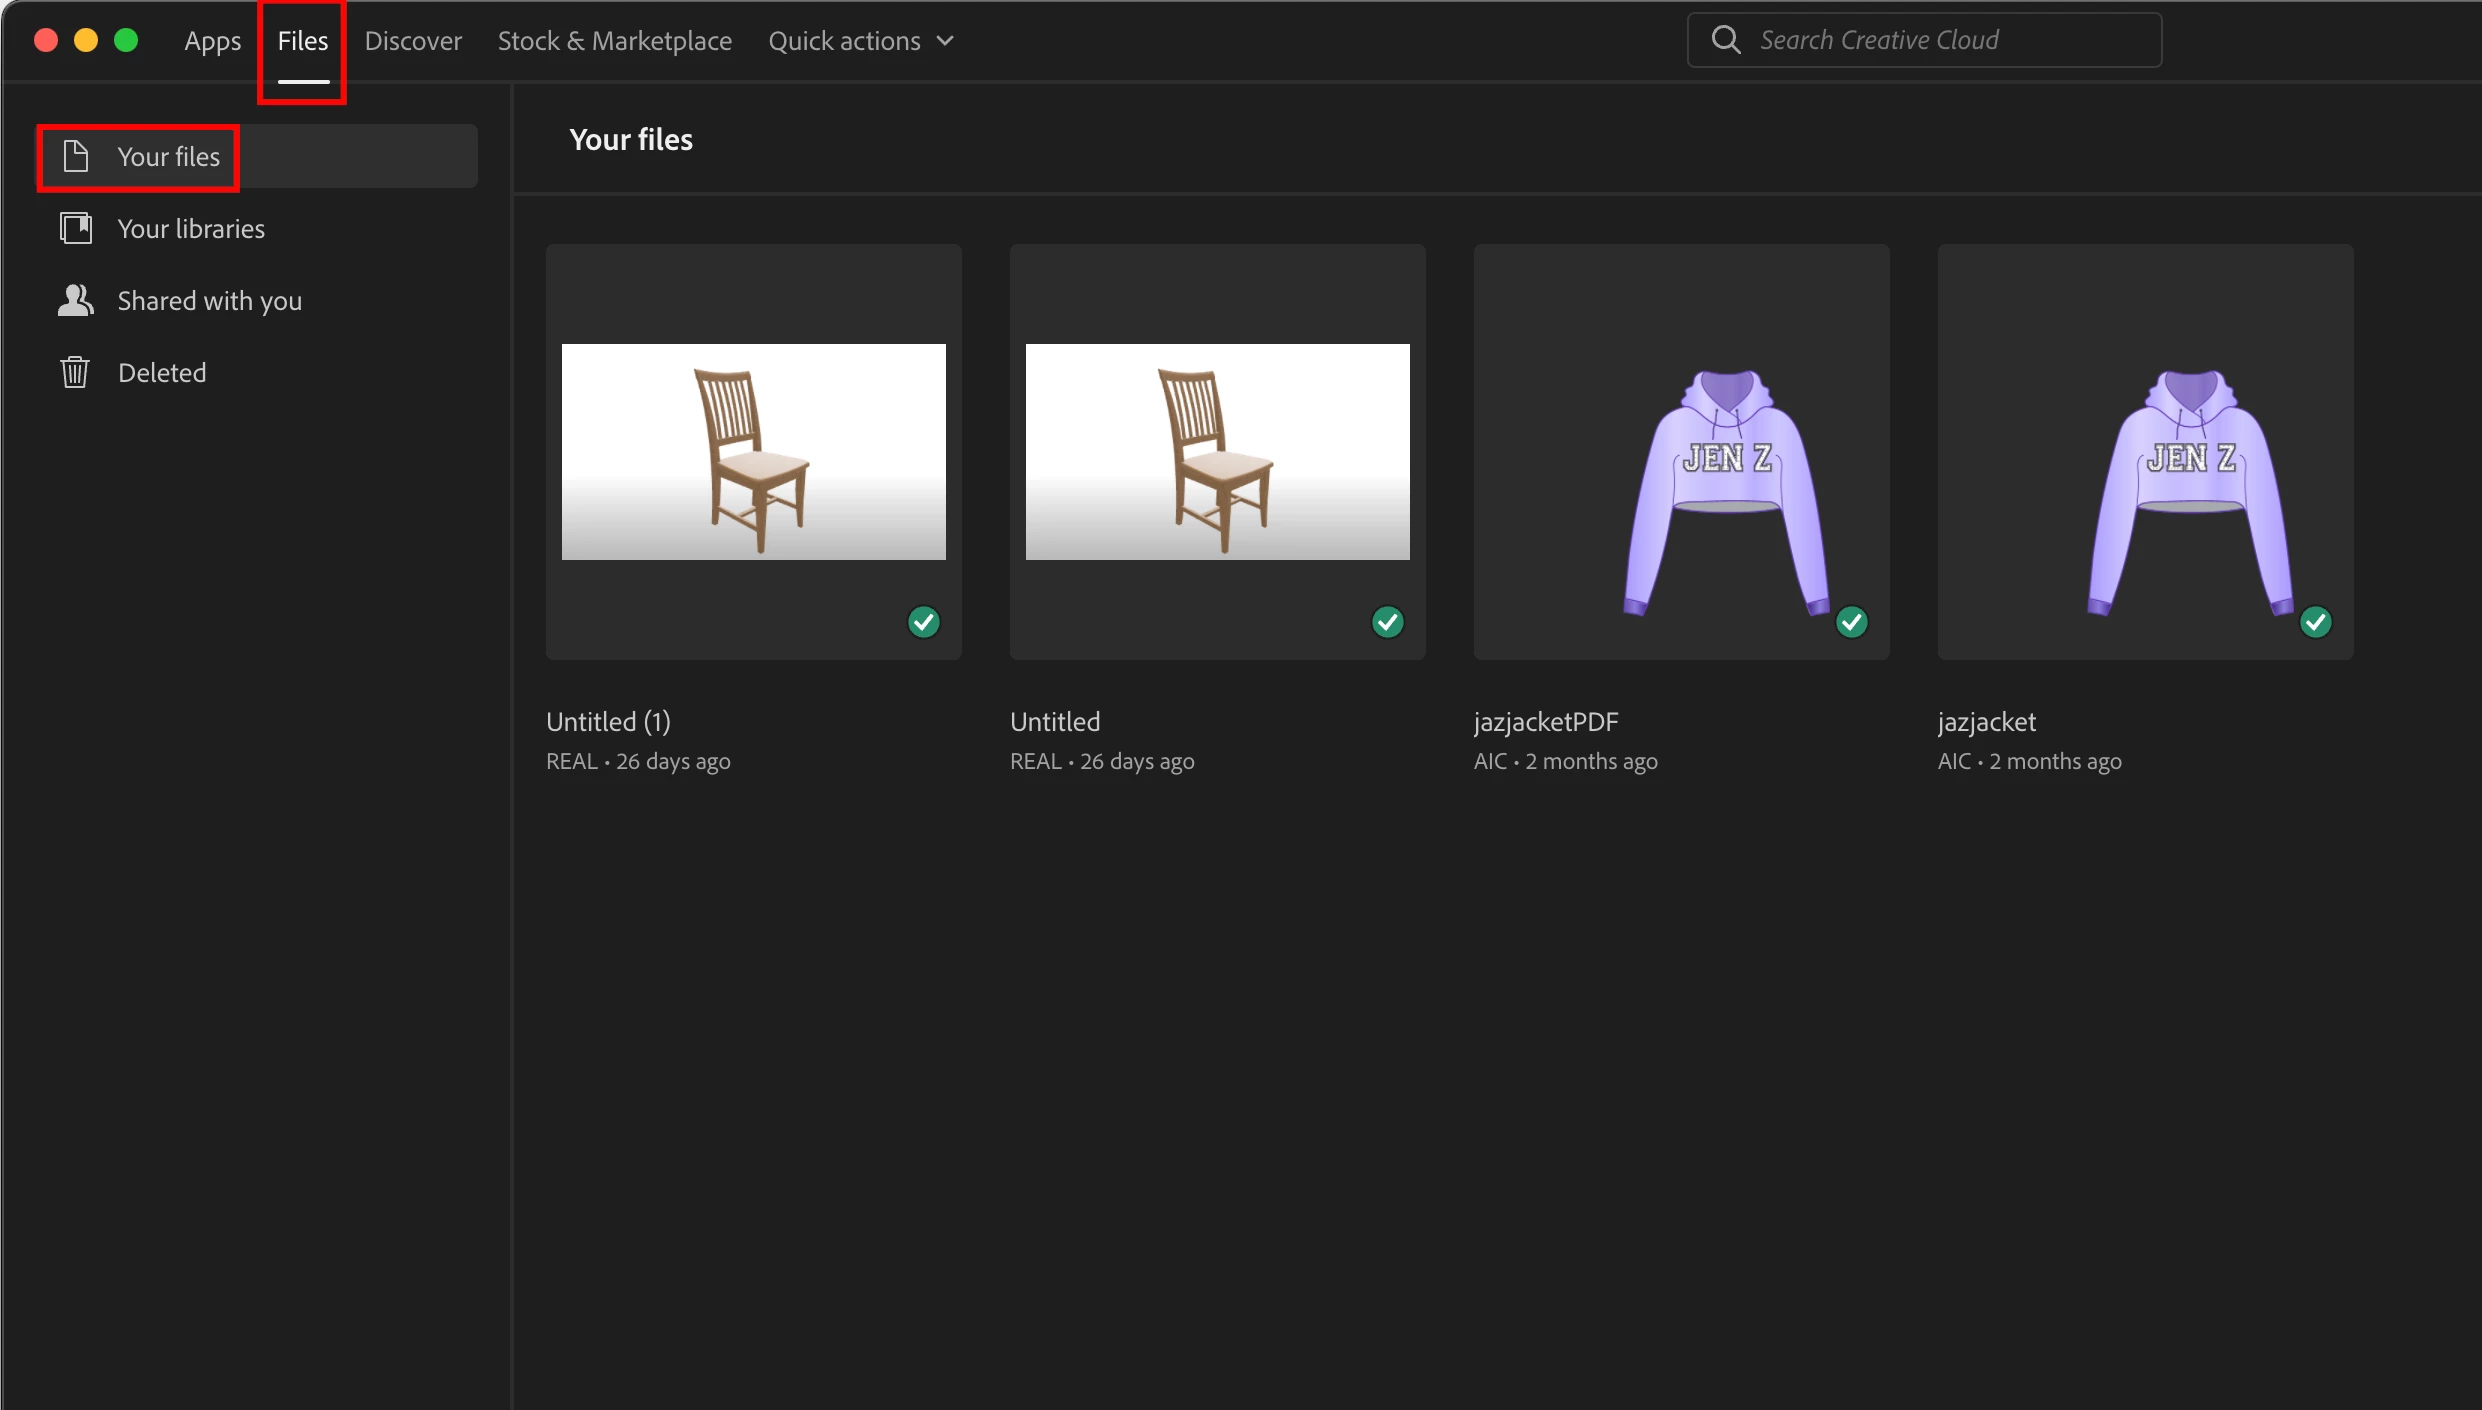2482x1410 pixels.
Task: Click green sync checkmark on jazjacketPDF
Action: [1852, 622]
